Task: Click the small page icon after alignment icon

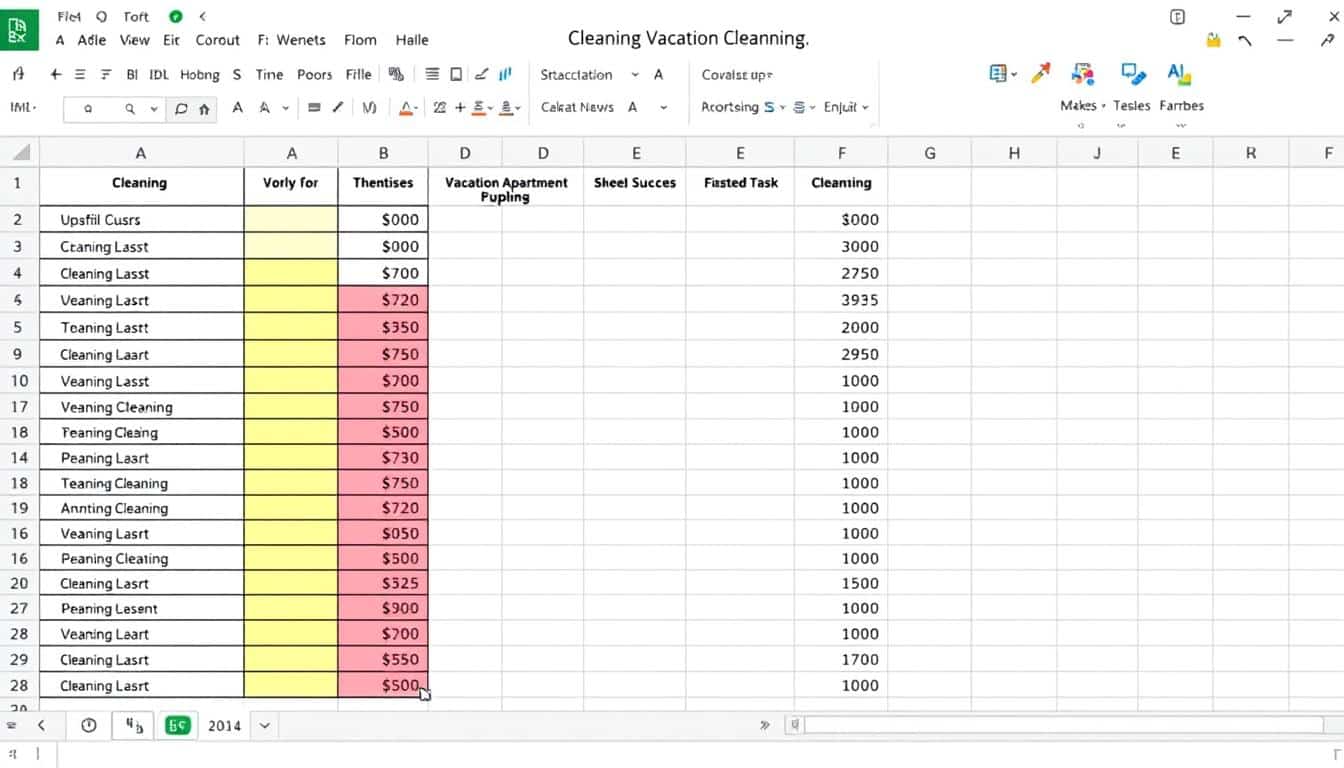Action: click(456, 74)
